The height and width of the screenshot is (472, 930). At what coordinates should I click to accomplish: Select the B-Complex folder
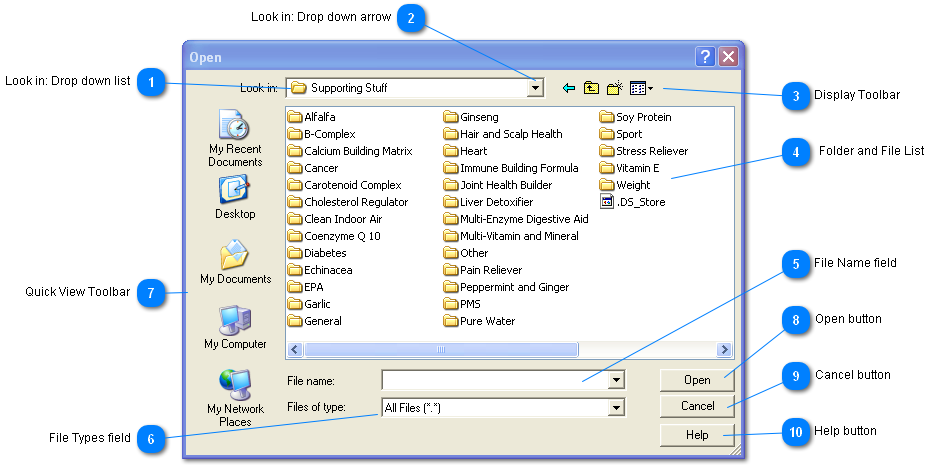[321, 134]
